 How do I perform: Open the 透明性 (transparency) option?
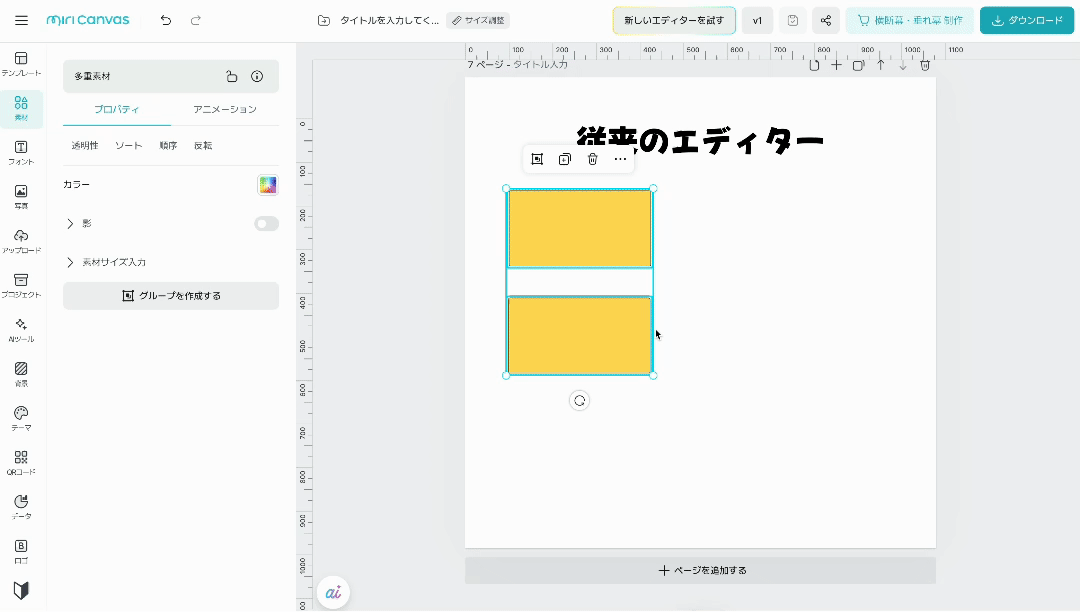(85, 146)
